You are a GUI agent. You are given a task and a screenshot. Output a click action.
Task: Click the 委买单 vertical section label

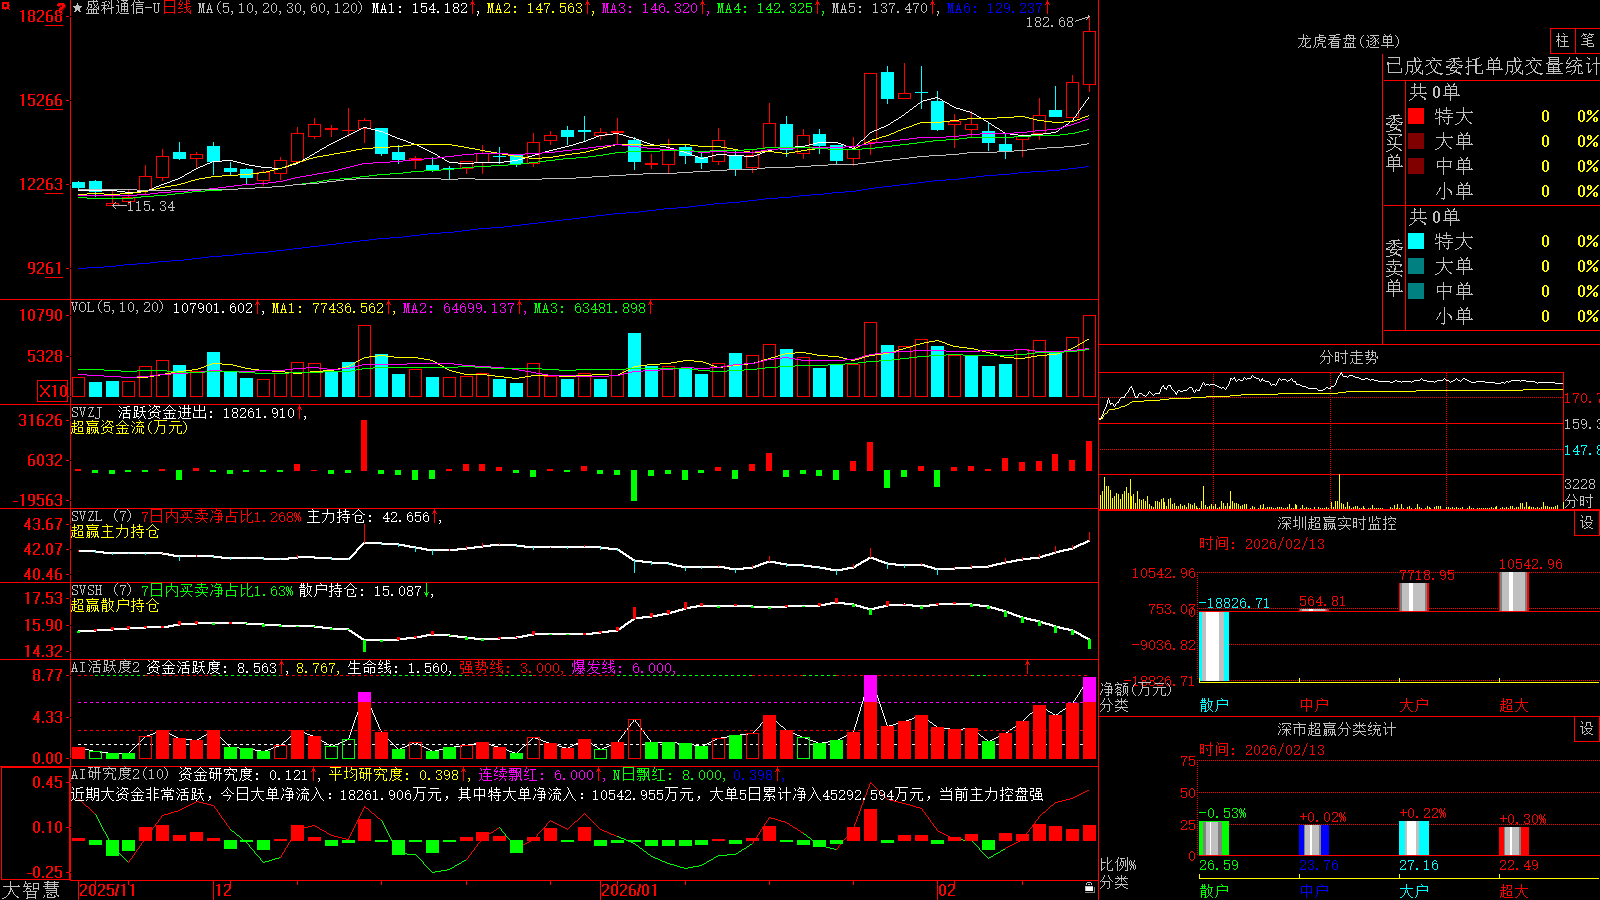pos(1394,142)
